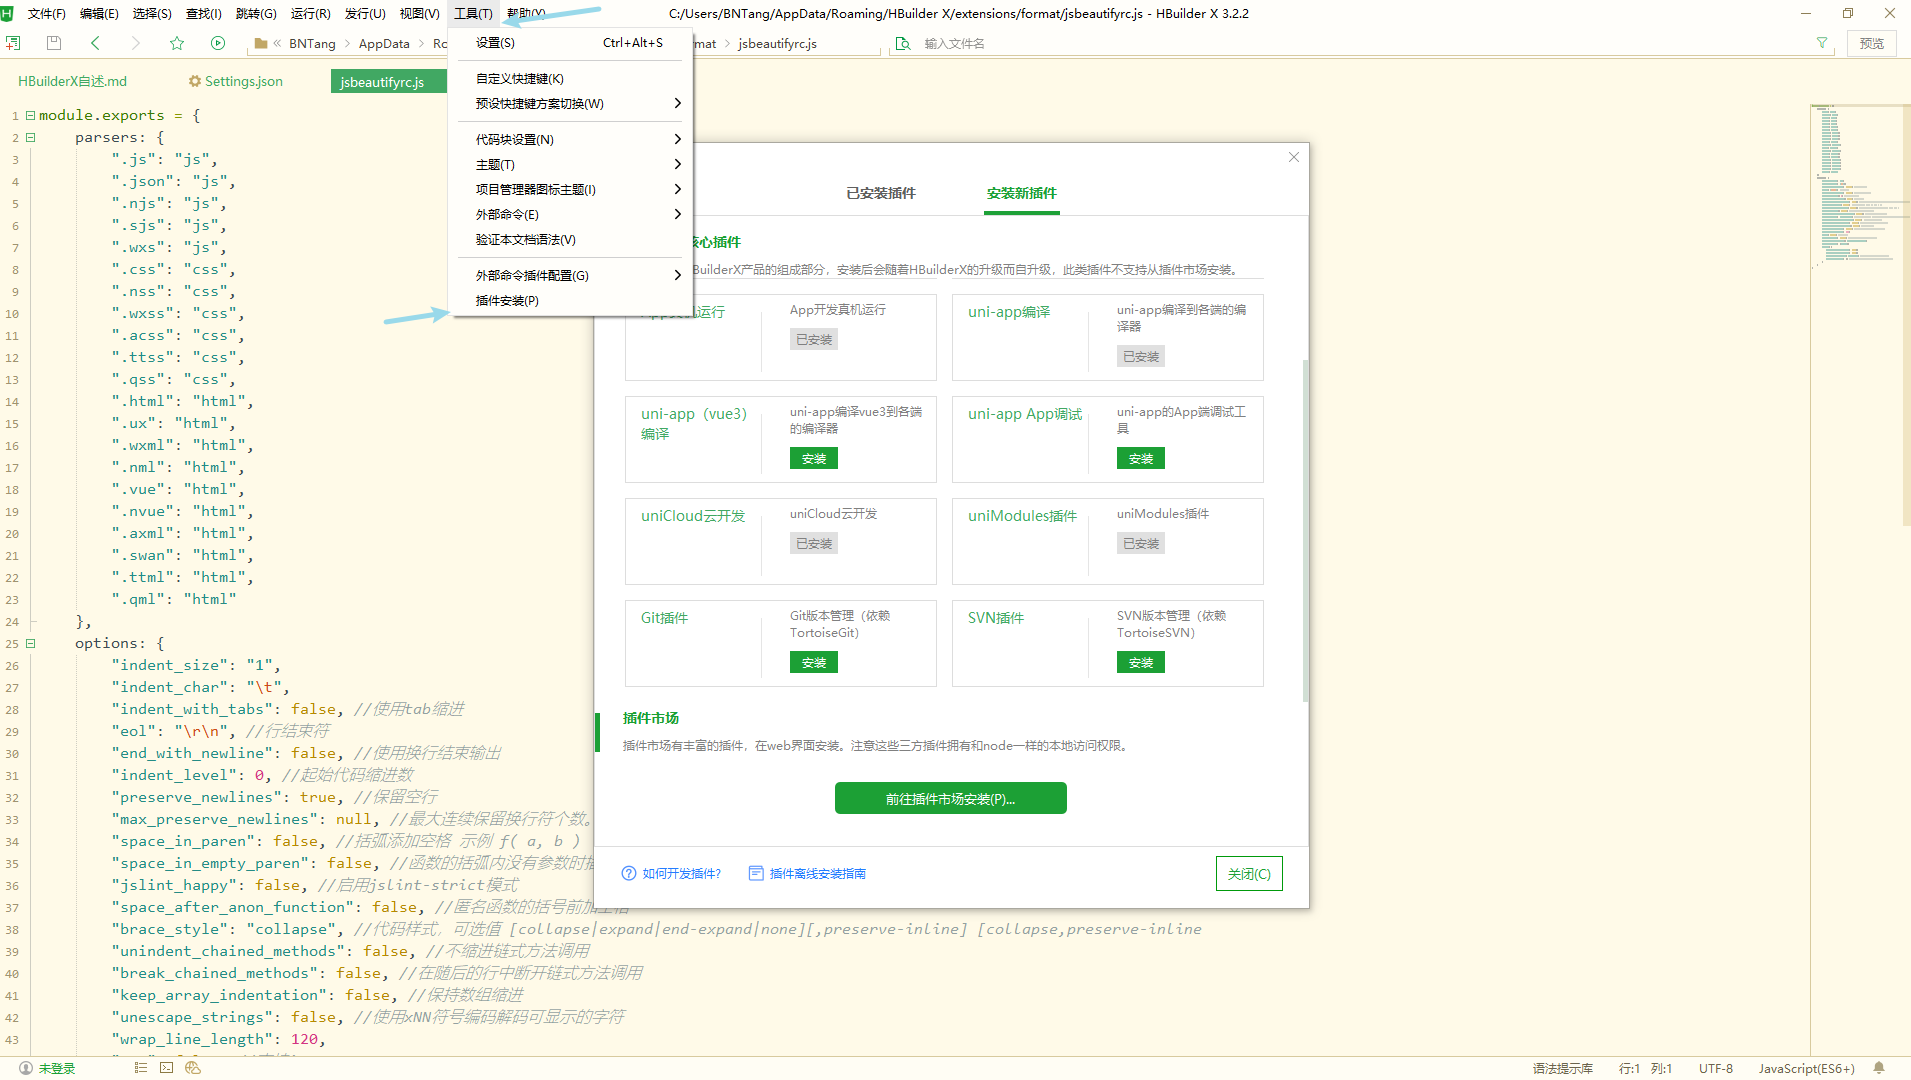Click the 预览 button
The width and height of the screenshot is (1911, 1080).
1871,43
